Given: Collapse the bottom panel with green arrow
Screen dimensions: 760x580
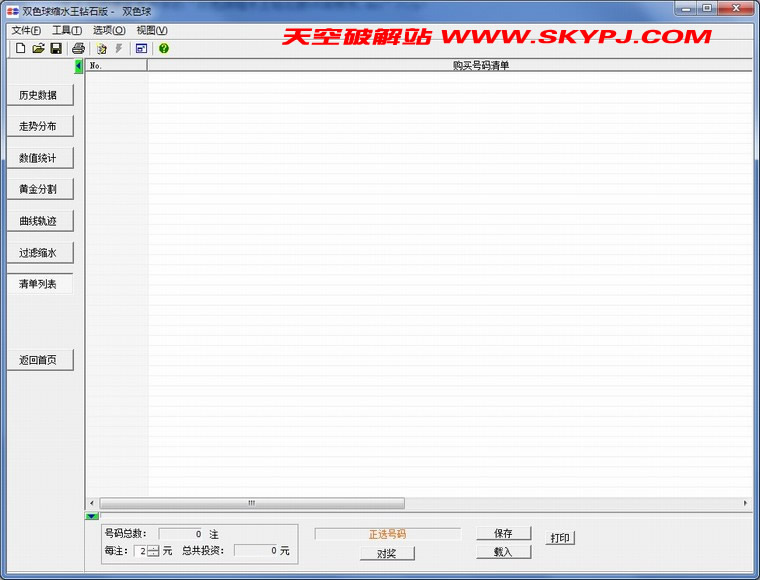Looking at the screenshot, I should 92,516.
